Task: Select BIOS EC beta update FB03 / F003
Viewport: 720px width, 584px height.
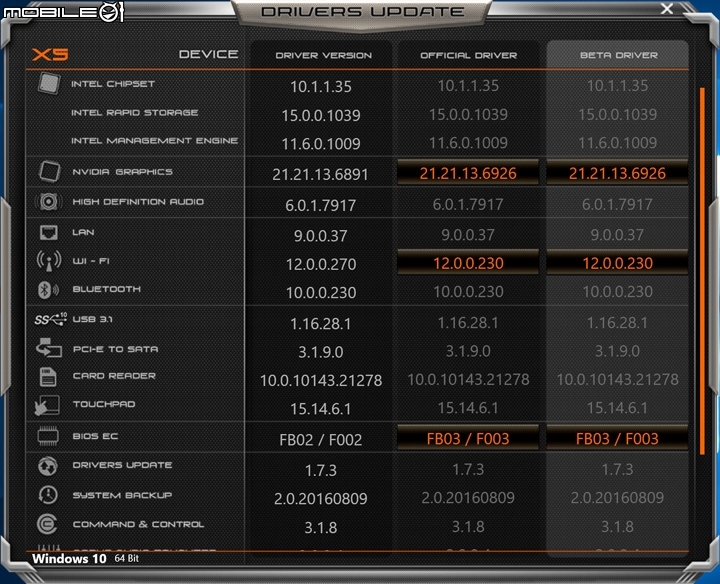Action: click(x=617, y=438)
